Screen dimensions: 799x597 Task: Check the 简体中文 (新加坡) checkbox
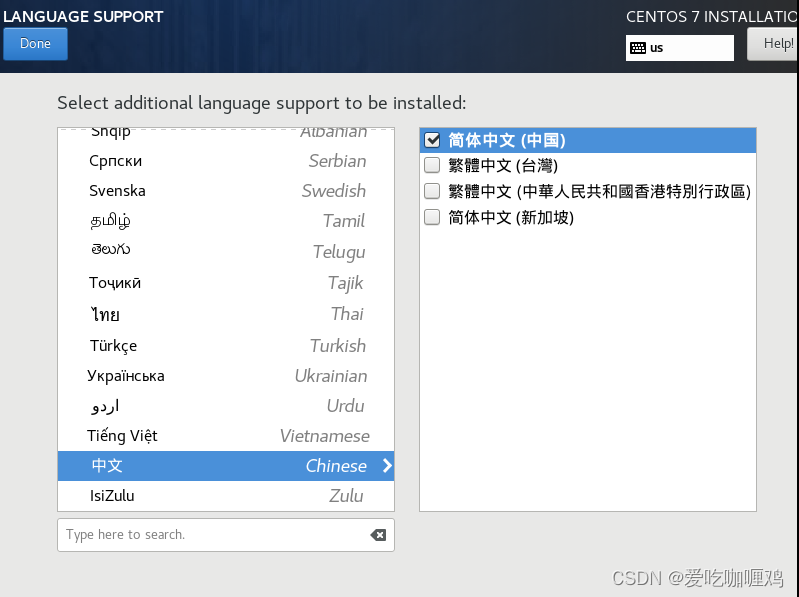click(432, 217)
